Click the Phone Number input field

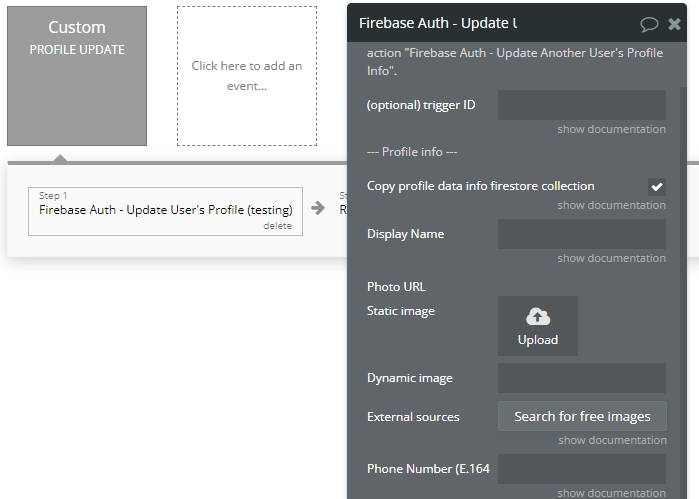pos(582,469)
